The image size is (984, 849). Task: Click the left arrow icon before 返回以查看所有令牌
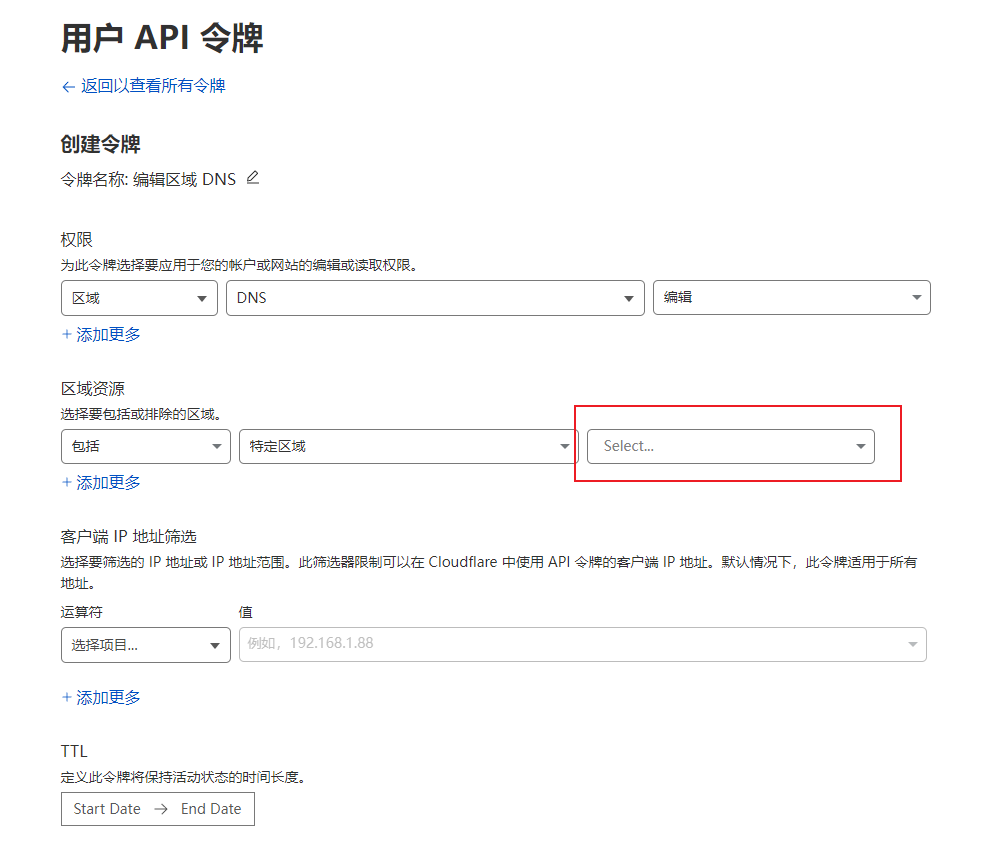[68, 87]
